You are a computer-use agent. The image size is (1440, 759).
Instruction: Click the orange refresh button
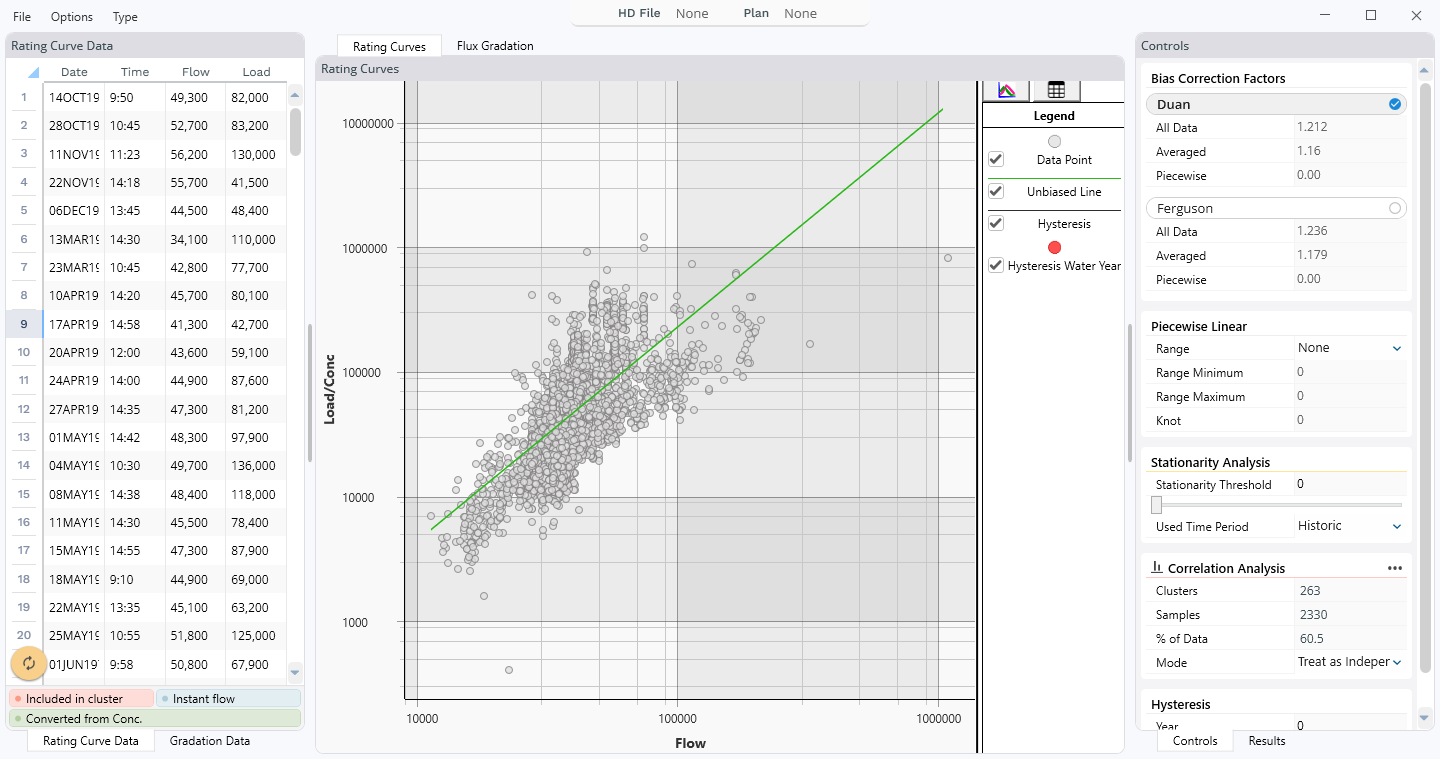(x=29, y=663)
